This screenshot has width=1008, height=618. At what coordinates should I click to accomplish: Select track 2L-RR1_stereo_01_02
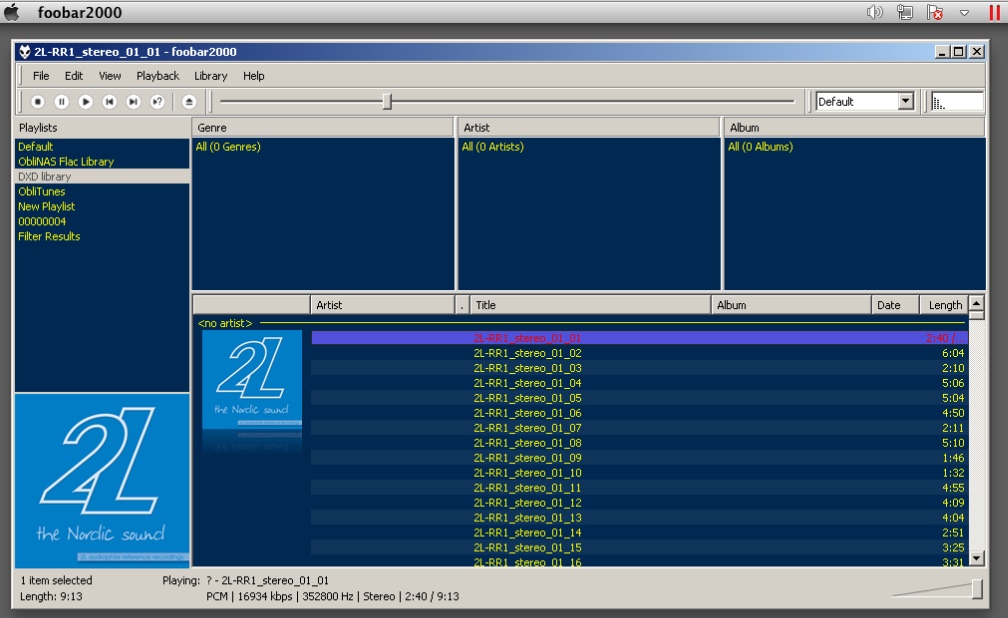(x=639, y=353)
